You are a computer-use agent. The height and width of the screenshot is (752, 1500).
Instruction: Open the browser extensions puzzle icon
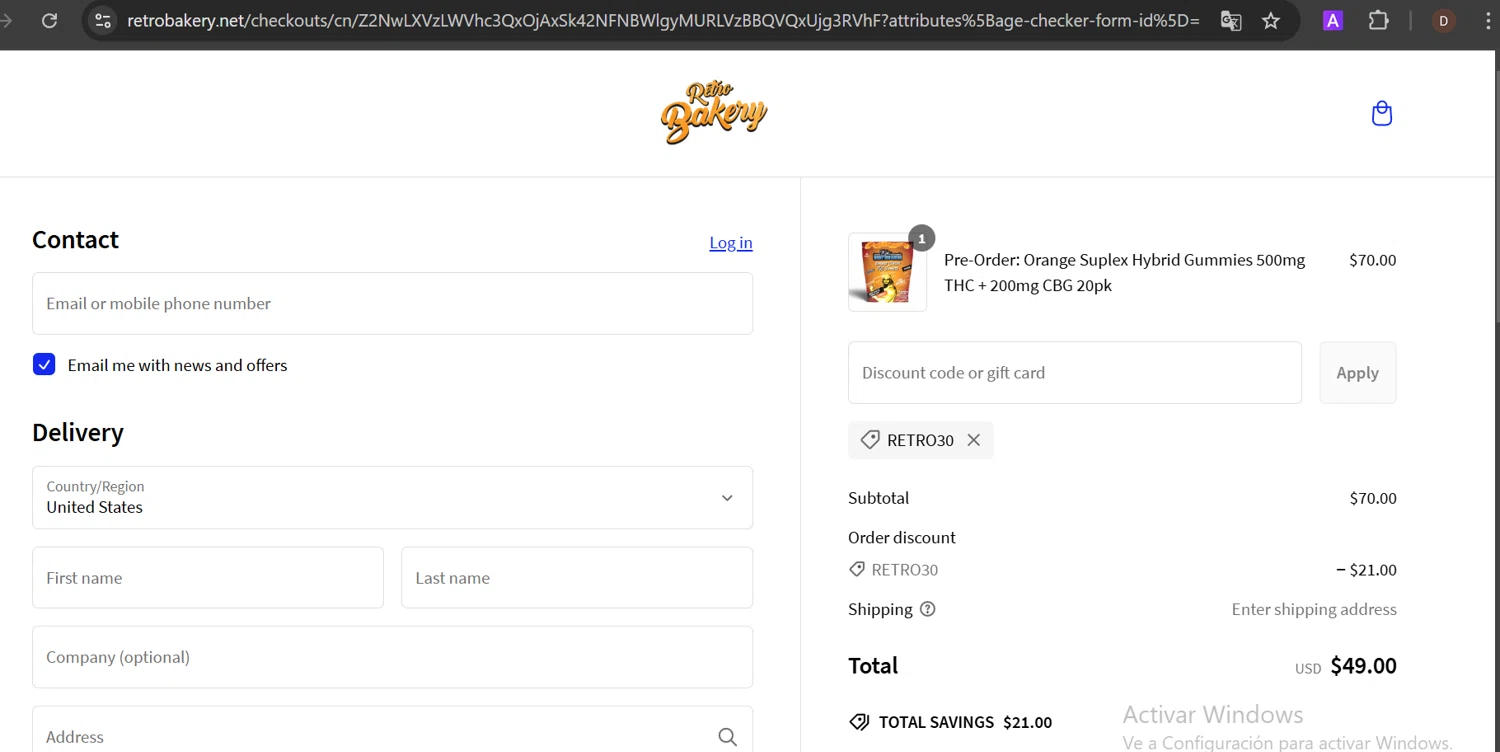[x=1379, y=20]
